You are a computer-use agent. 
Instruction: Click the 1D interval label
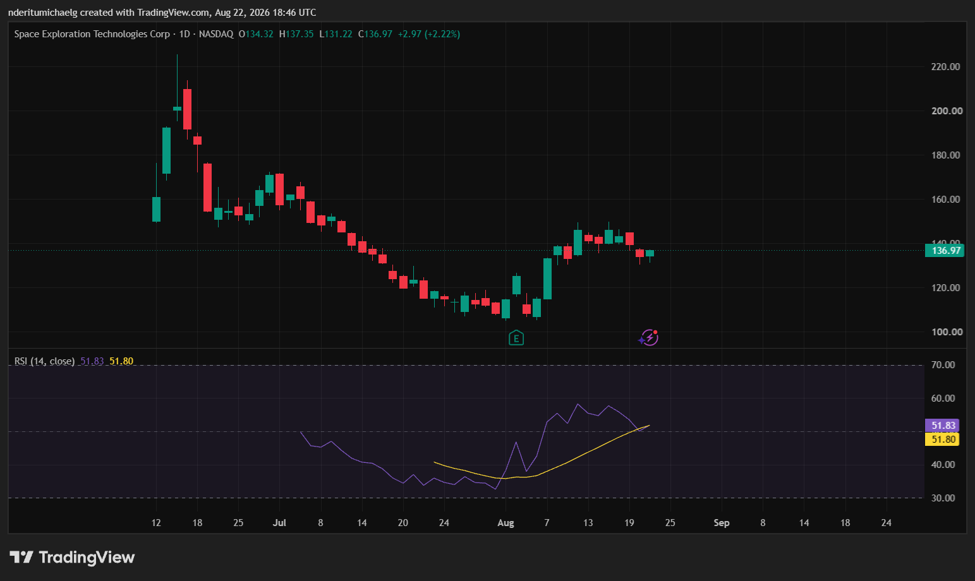184,34
